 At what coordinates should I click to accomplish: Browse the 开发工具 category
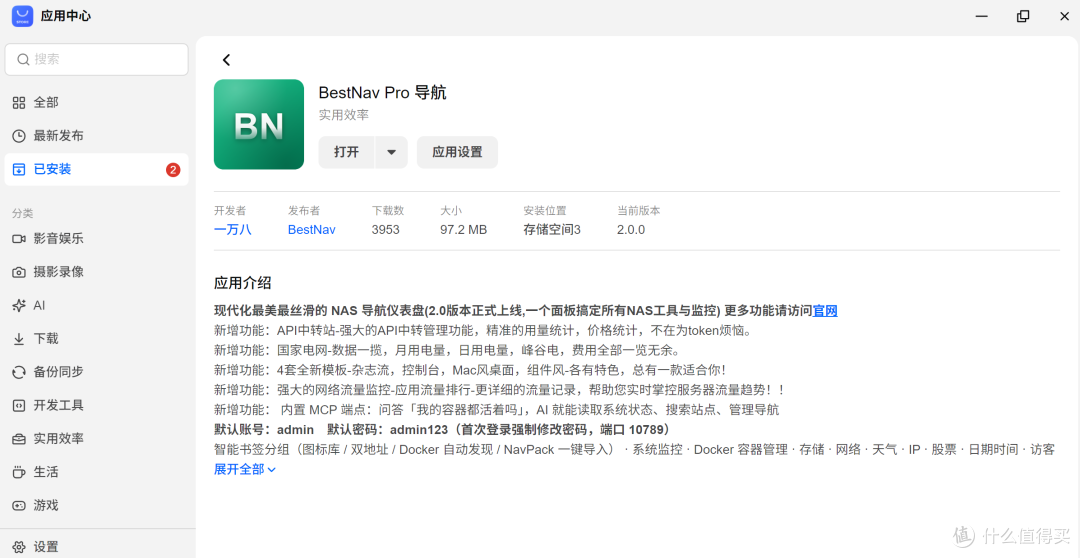[96, 405]
